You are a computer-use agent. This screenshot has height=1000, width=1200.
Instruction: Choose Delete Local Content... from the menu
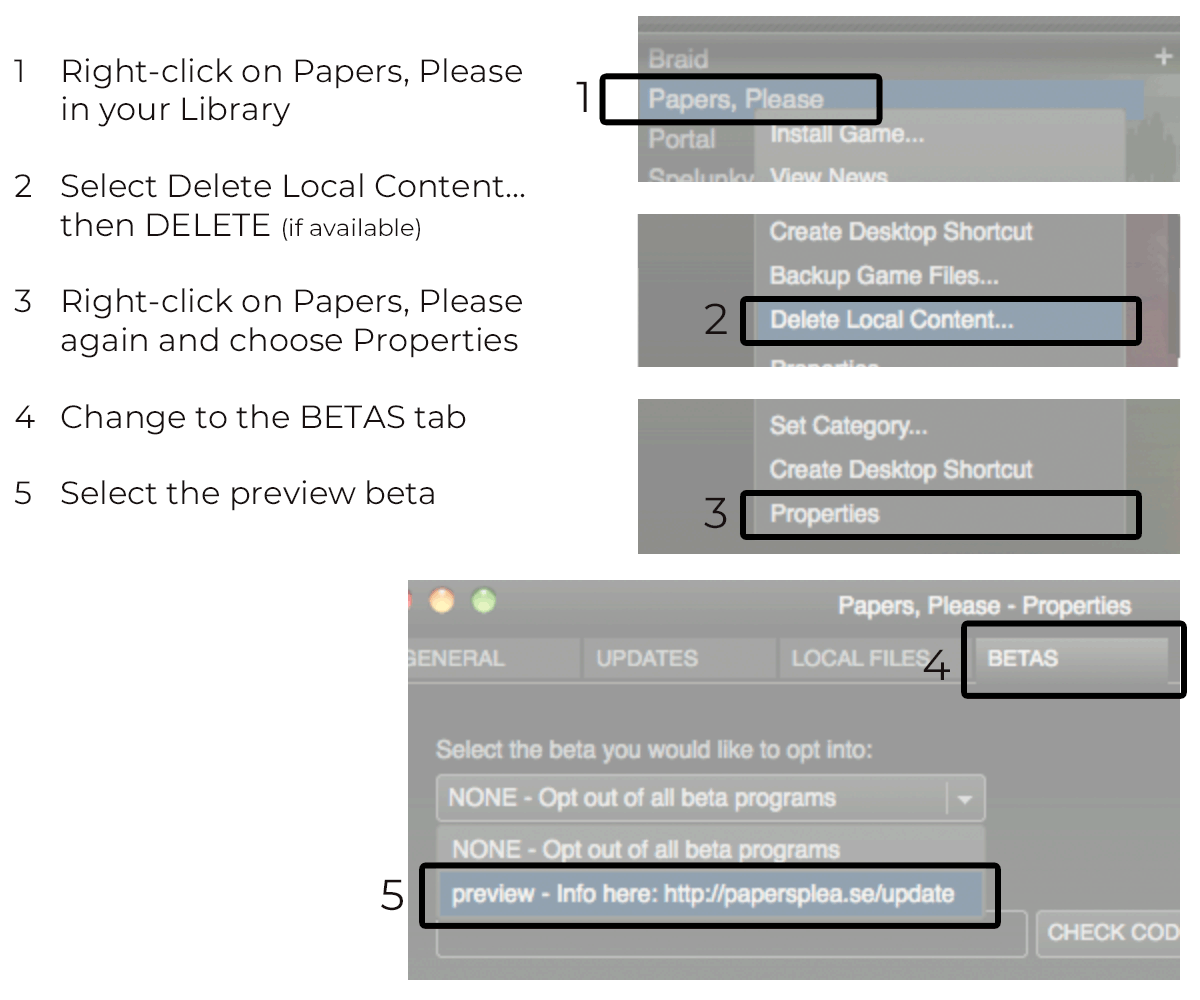(890, 320)
